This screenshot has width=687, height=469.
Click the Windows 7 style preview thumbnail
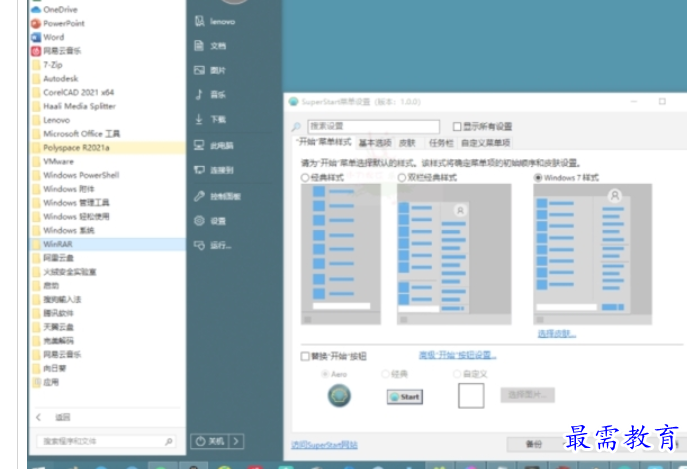point(592,254)
